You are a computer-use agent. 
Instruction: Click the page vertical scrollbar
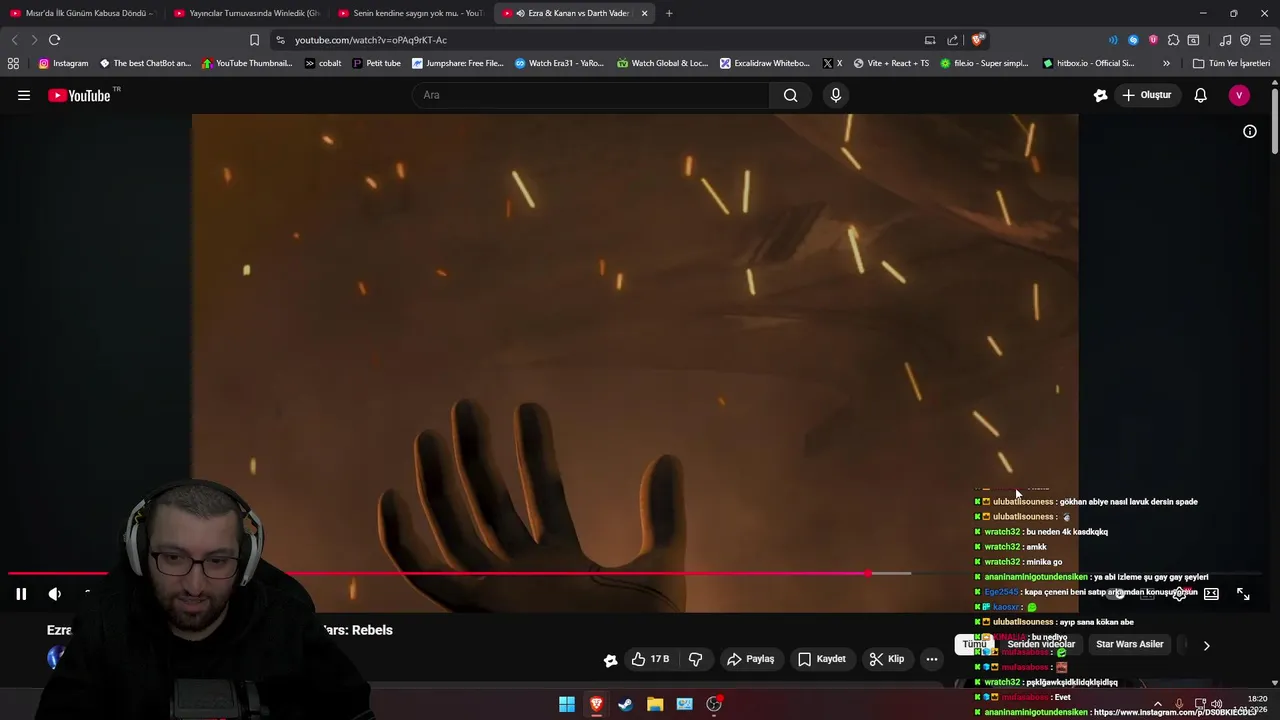click(1275, 120)
